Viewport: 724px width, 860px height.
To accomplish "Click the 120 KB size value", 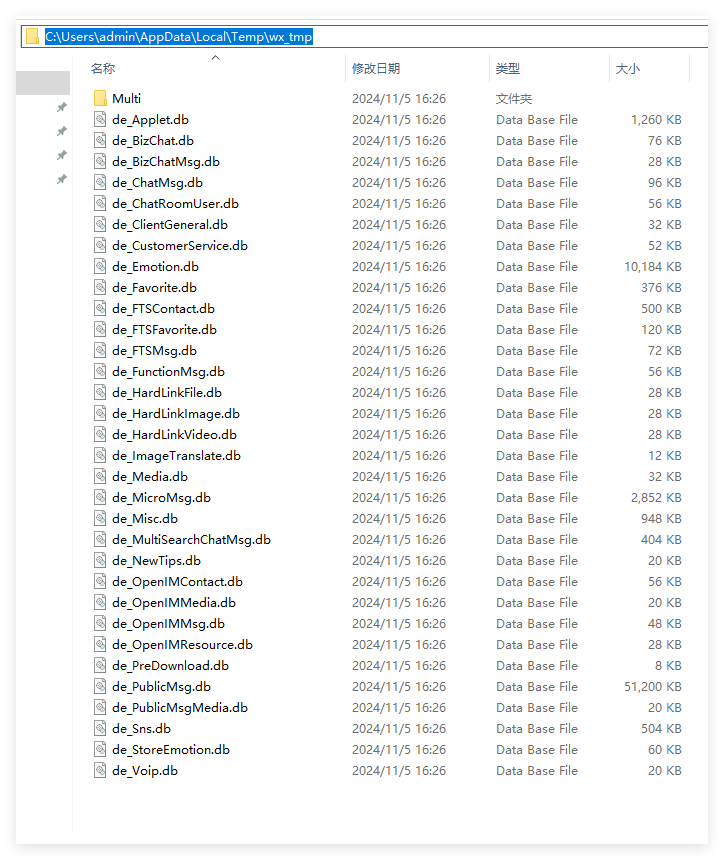I will click(661, 329).
